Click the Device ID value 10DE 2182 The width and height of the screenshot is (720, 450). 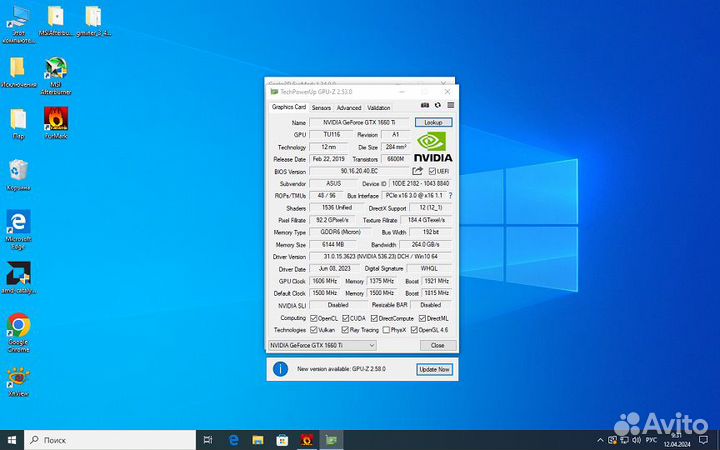(x=420, y=183)
